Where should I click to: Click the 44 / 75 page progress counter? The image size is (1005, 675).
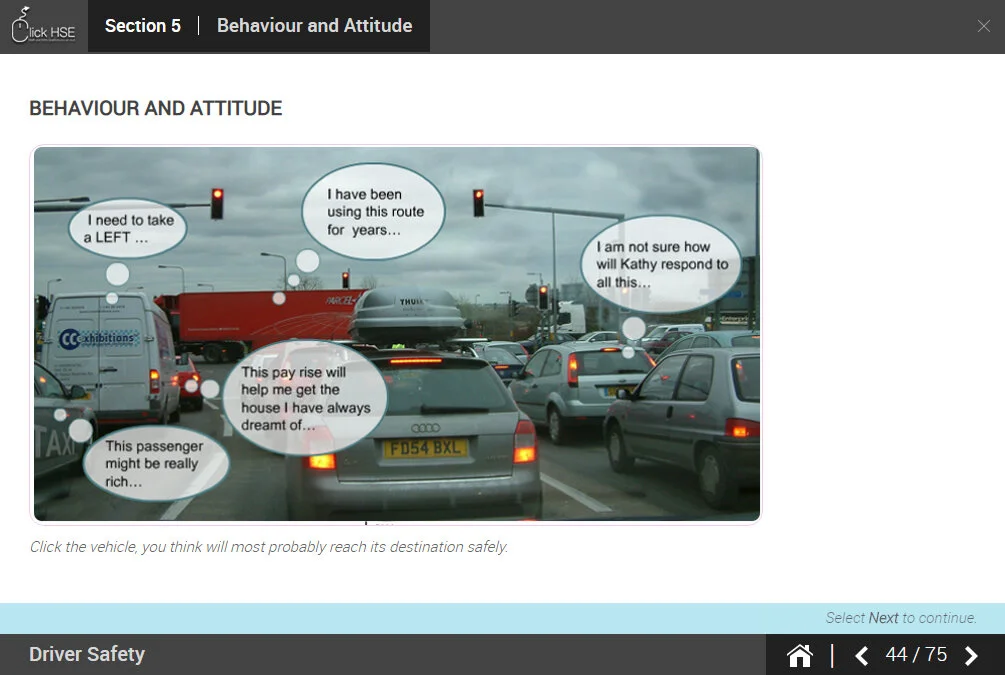[914, 654]
